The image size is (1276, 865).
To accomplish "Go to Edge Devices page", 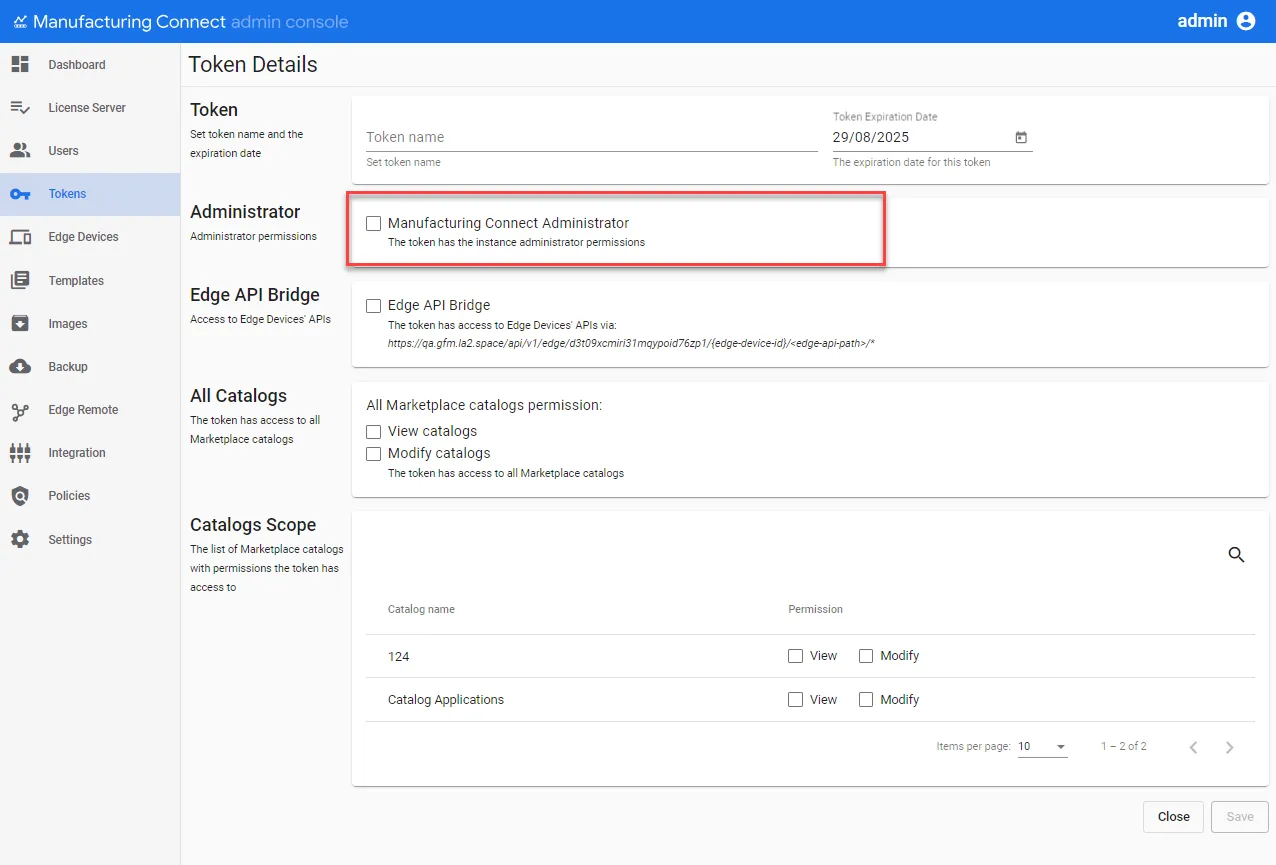I will click(90, 237).
